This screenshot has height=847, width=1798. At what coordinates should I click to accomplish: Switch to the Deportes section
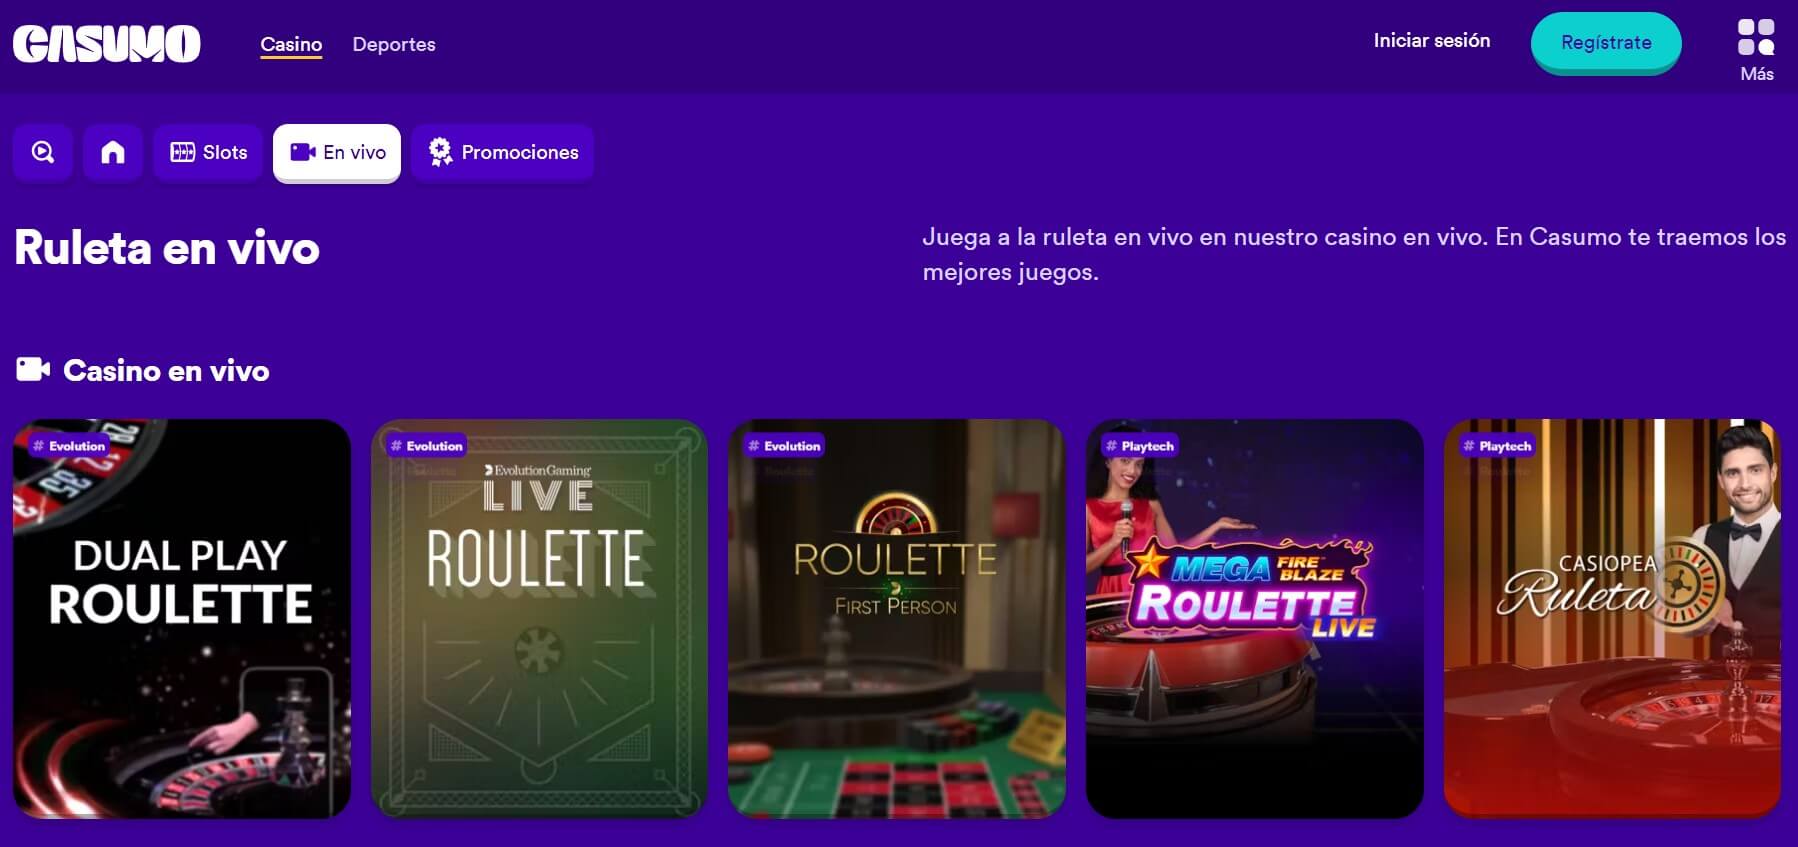[x=394, y=44]
